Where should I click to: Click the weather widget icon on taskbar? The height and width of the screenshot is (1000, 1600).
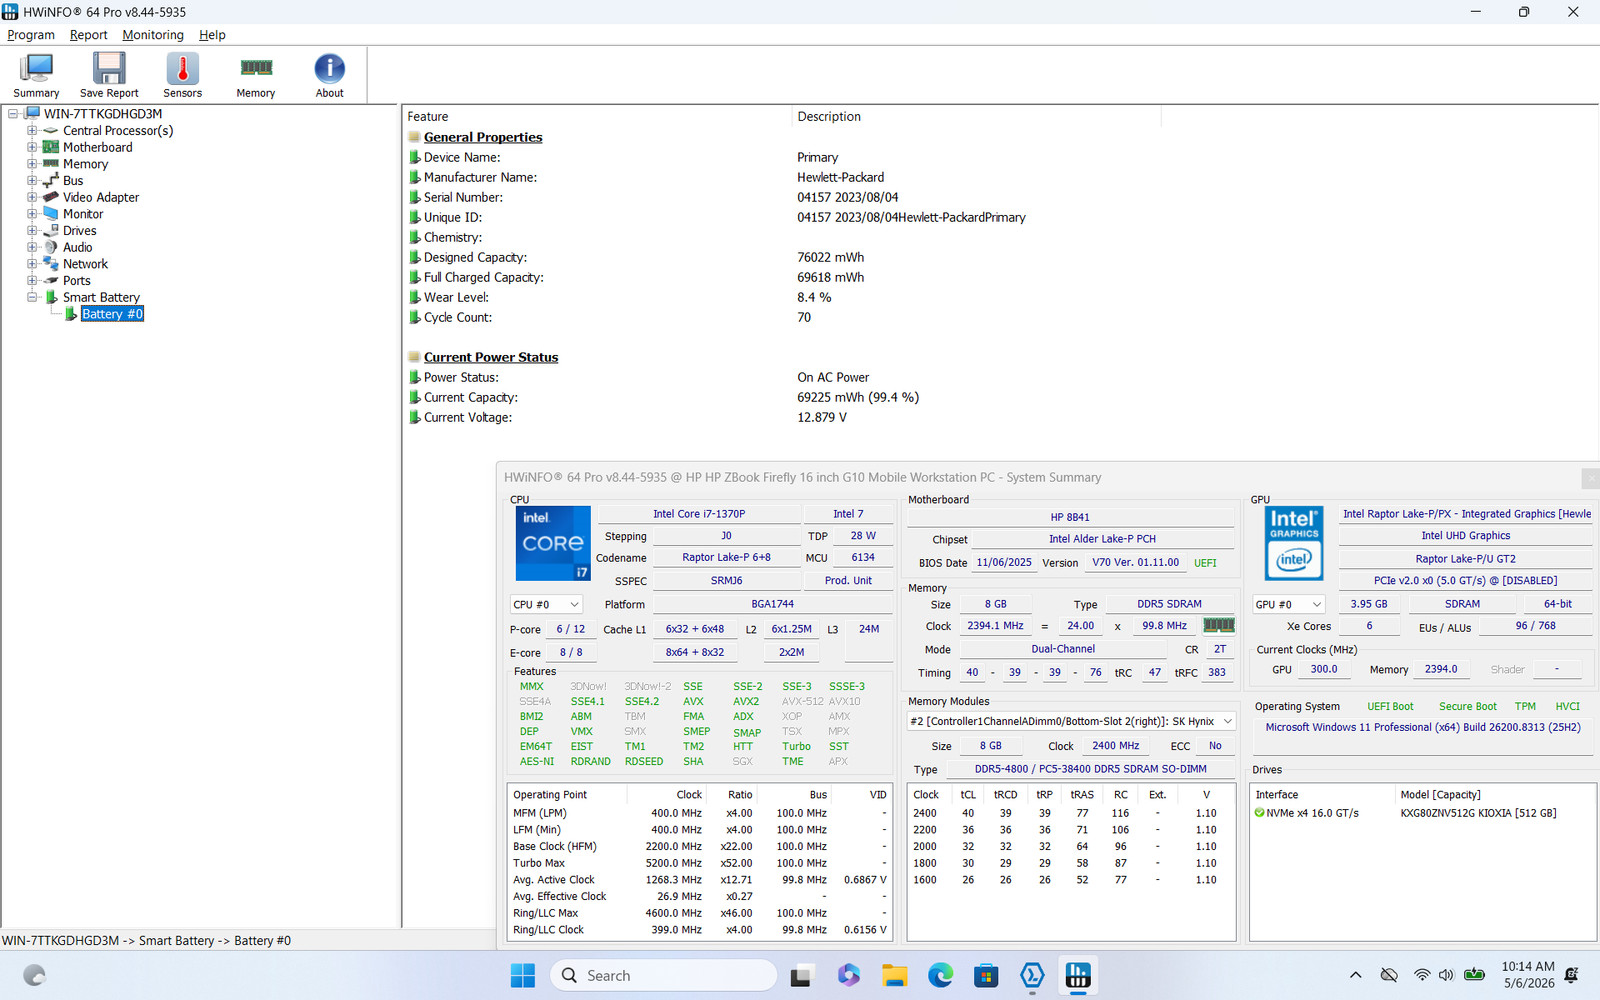(34, 975)
